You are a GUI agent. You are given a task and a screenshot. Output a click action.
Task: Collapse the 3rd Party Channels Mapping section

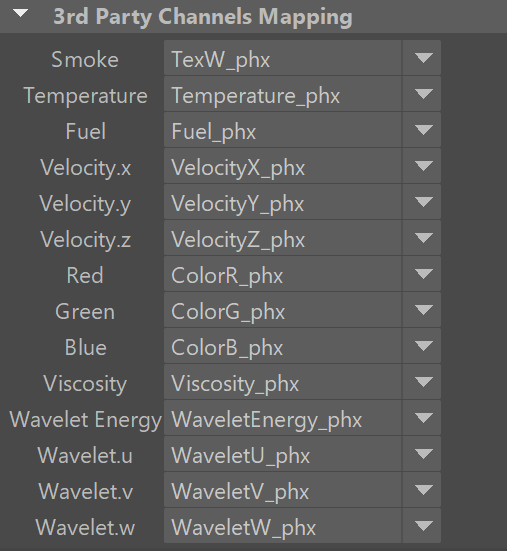[x=21, y=14]
